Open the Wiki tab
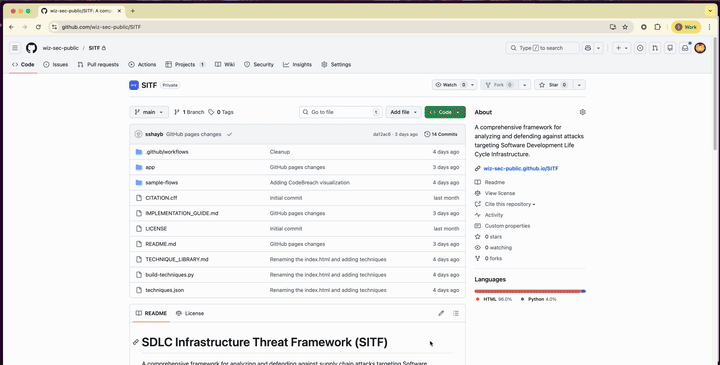 point(225,65)
